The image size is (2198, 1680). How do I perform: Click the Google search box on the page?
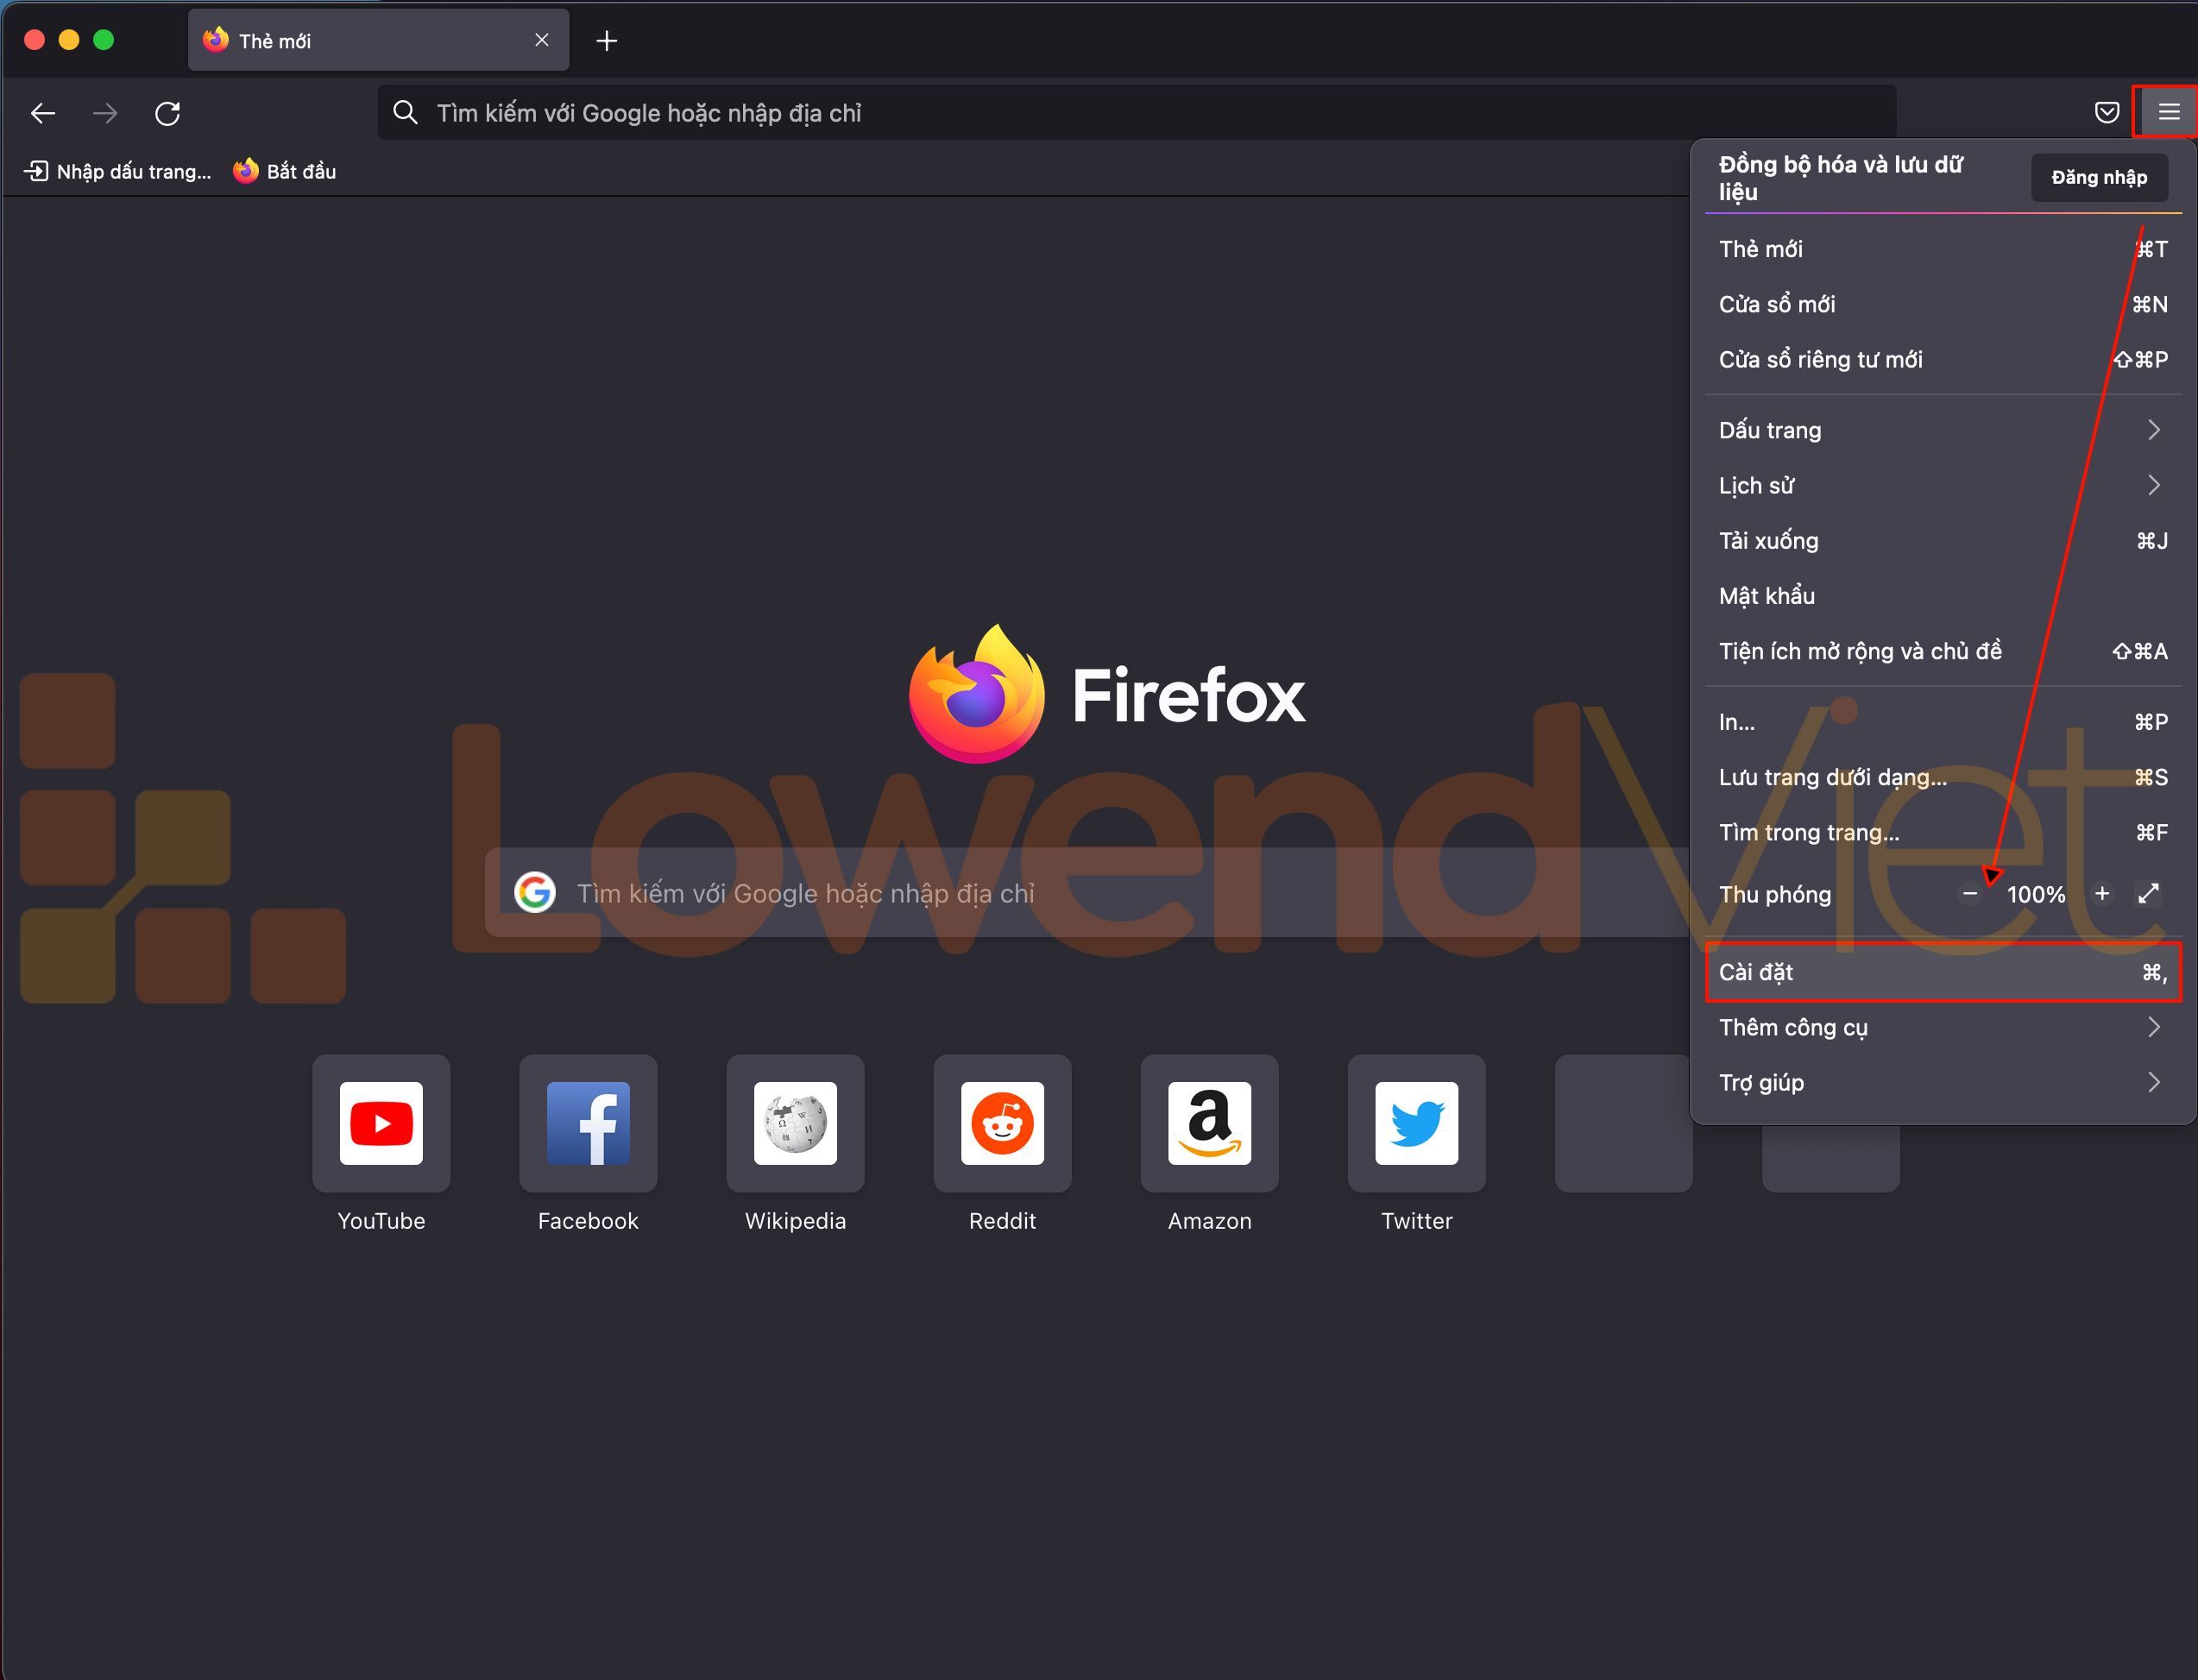(1088, 893)
